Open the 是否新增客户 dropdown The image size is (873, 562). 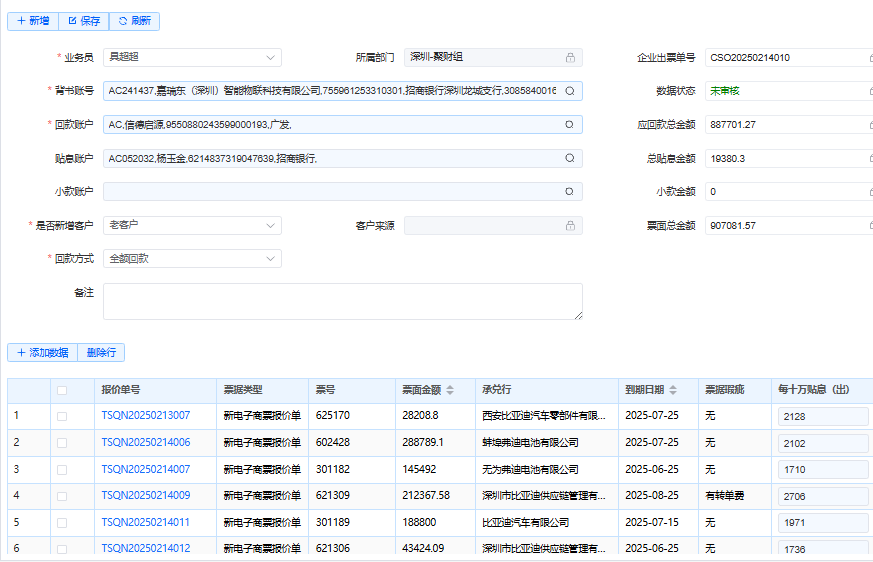pyautogui.click(x=271, y=226)
